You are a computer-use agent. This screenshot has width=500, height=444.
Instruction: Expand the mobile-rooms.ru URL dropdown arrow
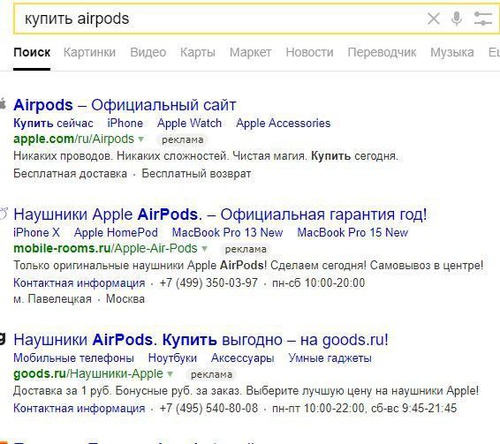(x=205, y=248)
